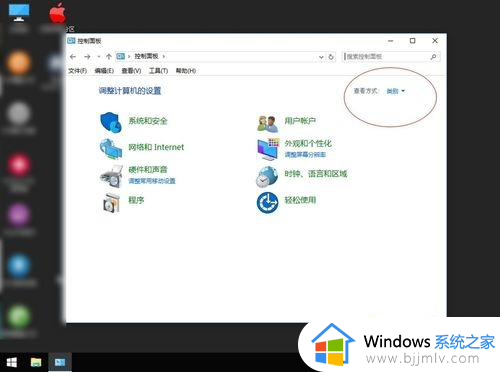Open the Hardware and Sound printer icon
Screen dimensions: 500x372
[x=111, y=176]
